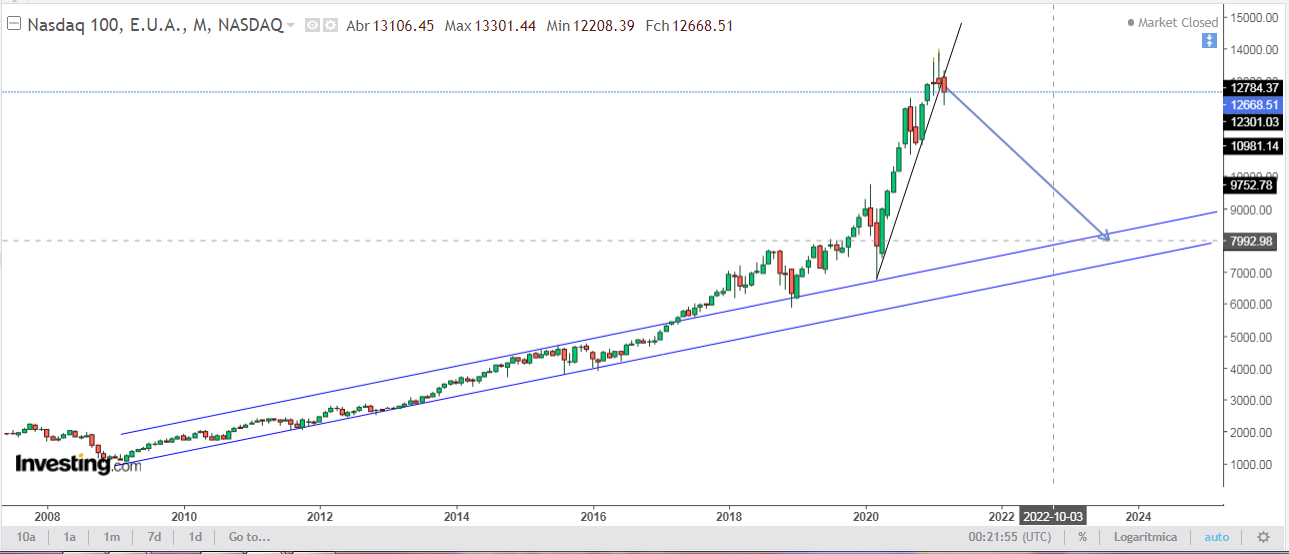Select the 1d time range
Screen dimensions: 1289x554
click(x=196, y=537)
